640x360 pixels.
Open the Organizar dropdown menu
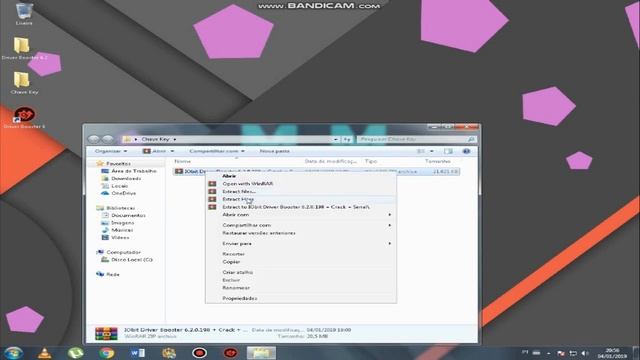click(x=110, y=151)
